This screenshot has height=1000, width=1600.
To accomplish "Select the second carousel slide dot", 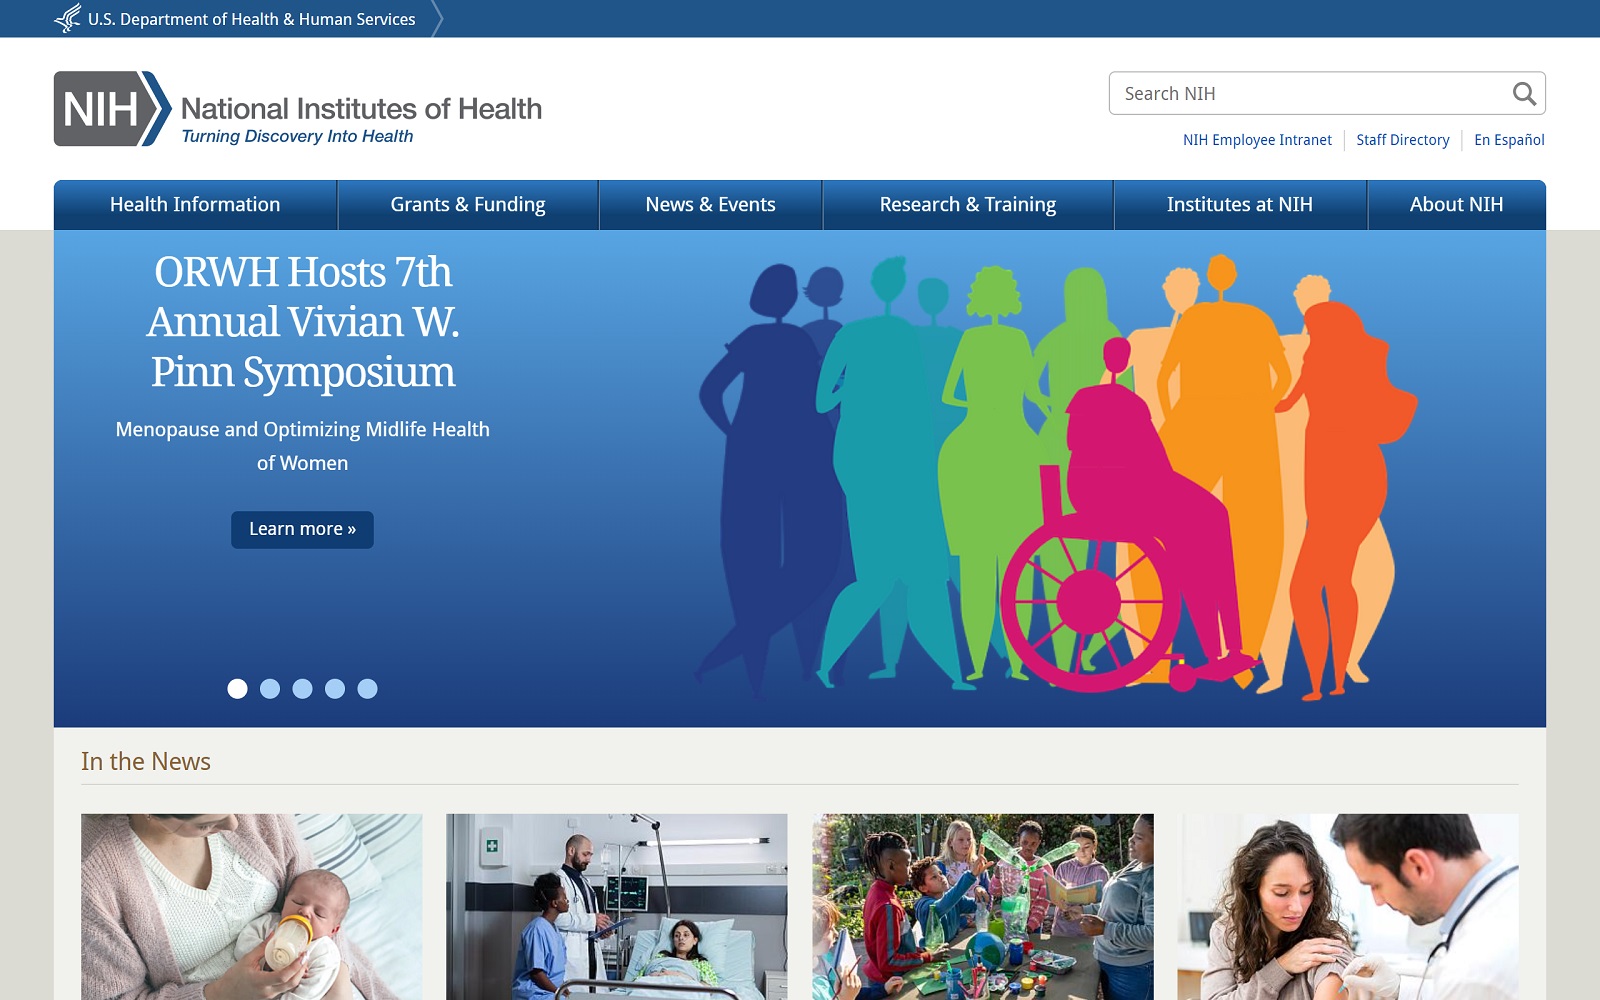I will click(270, 689).
